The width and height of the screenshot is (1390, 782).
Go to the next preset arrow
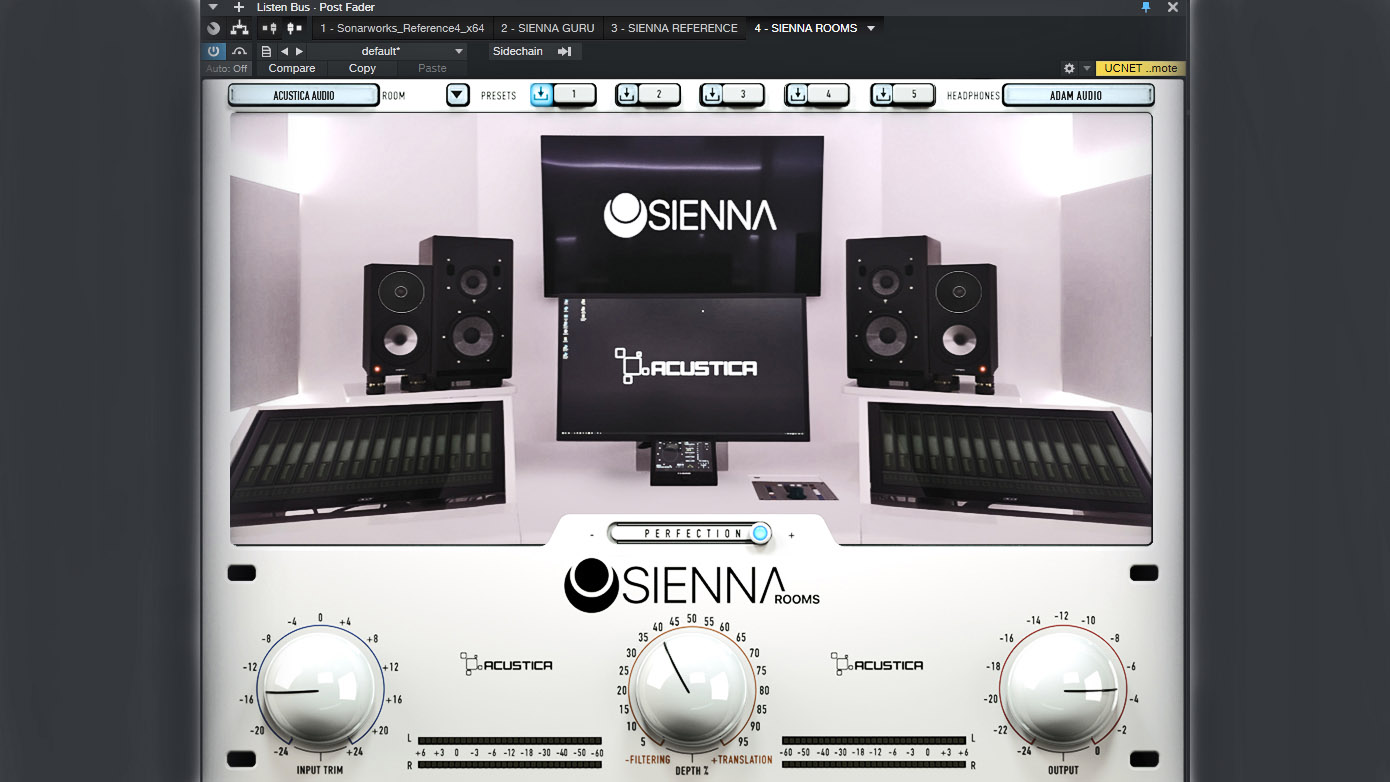298,51
